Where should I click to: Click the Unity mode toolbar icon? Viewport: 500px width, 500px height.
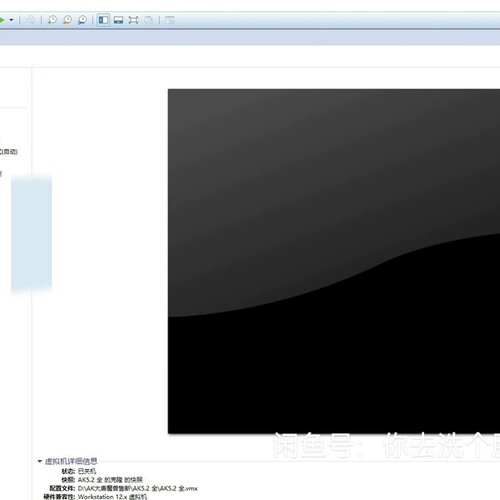pyautogui.click(x=148, y=20)
